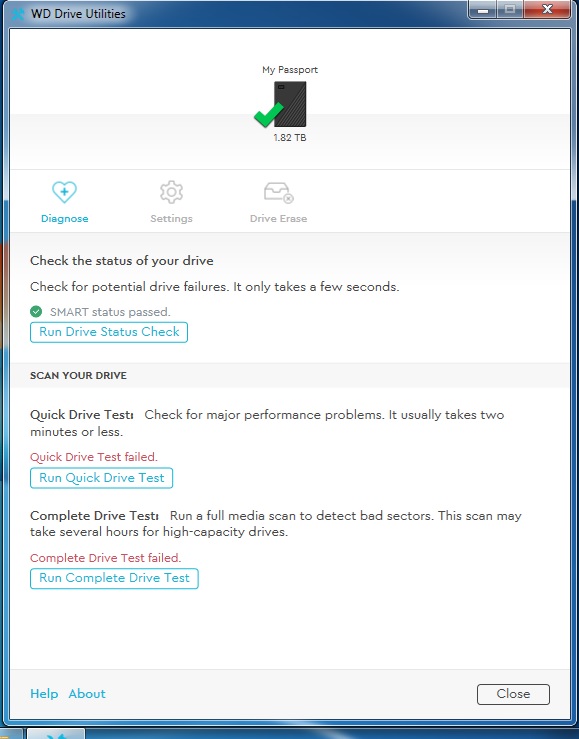The image size is (579, 739).
Task: Open the About link
Action: point(87,694)
